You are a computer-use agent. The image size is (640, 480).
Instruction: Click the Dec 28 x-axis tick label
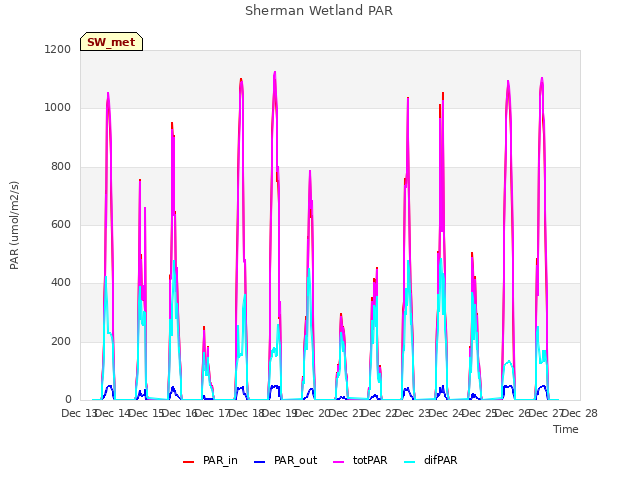[580, 413]
